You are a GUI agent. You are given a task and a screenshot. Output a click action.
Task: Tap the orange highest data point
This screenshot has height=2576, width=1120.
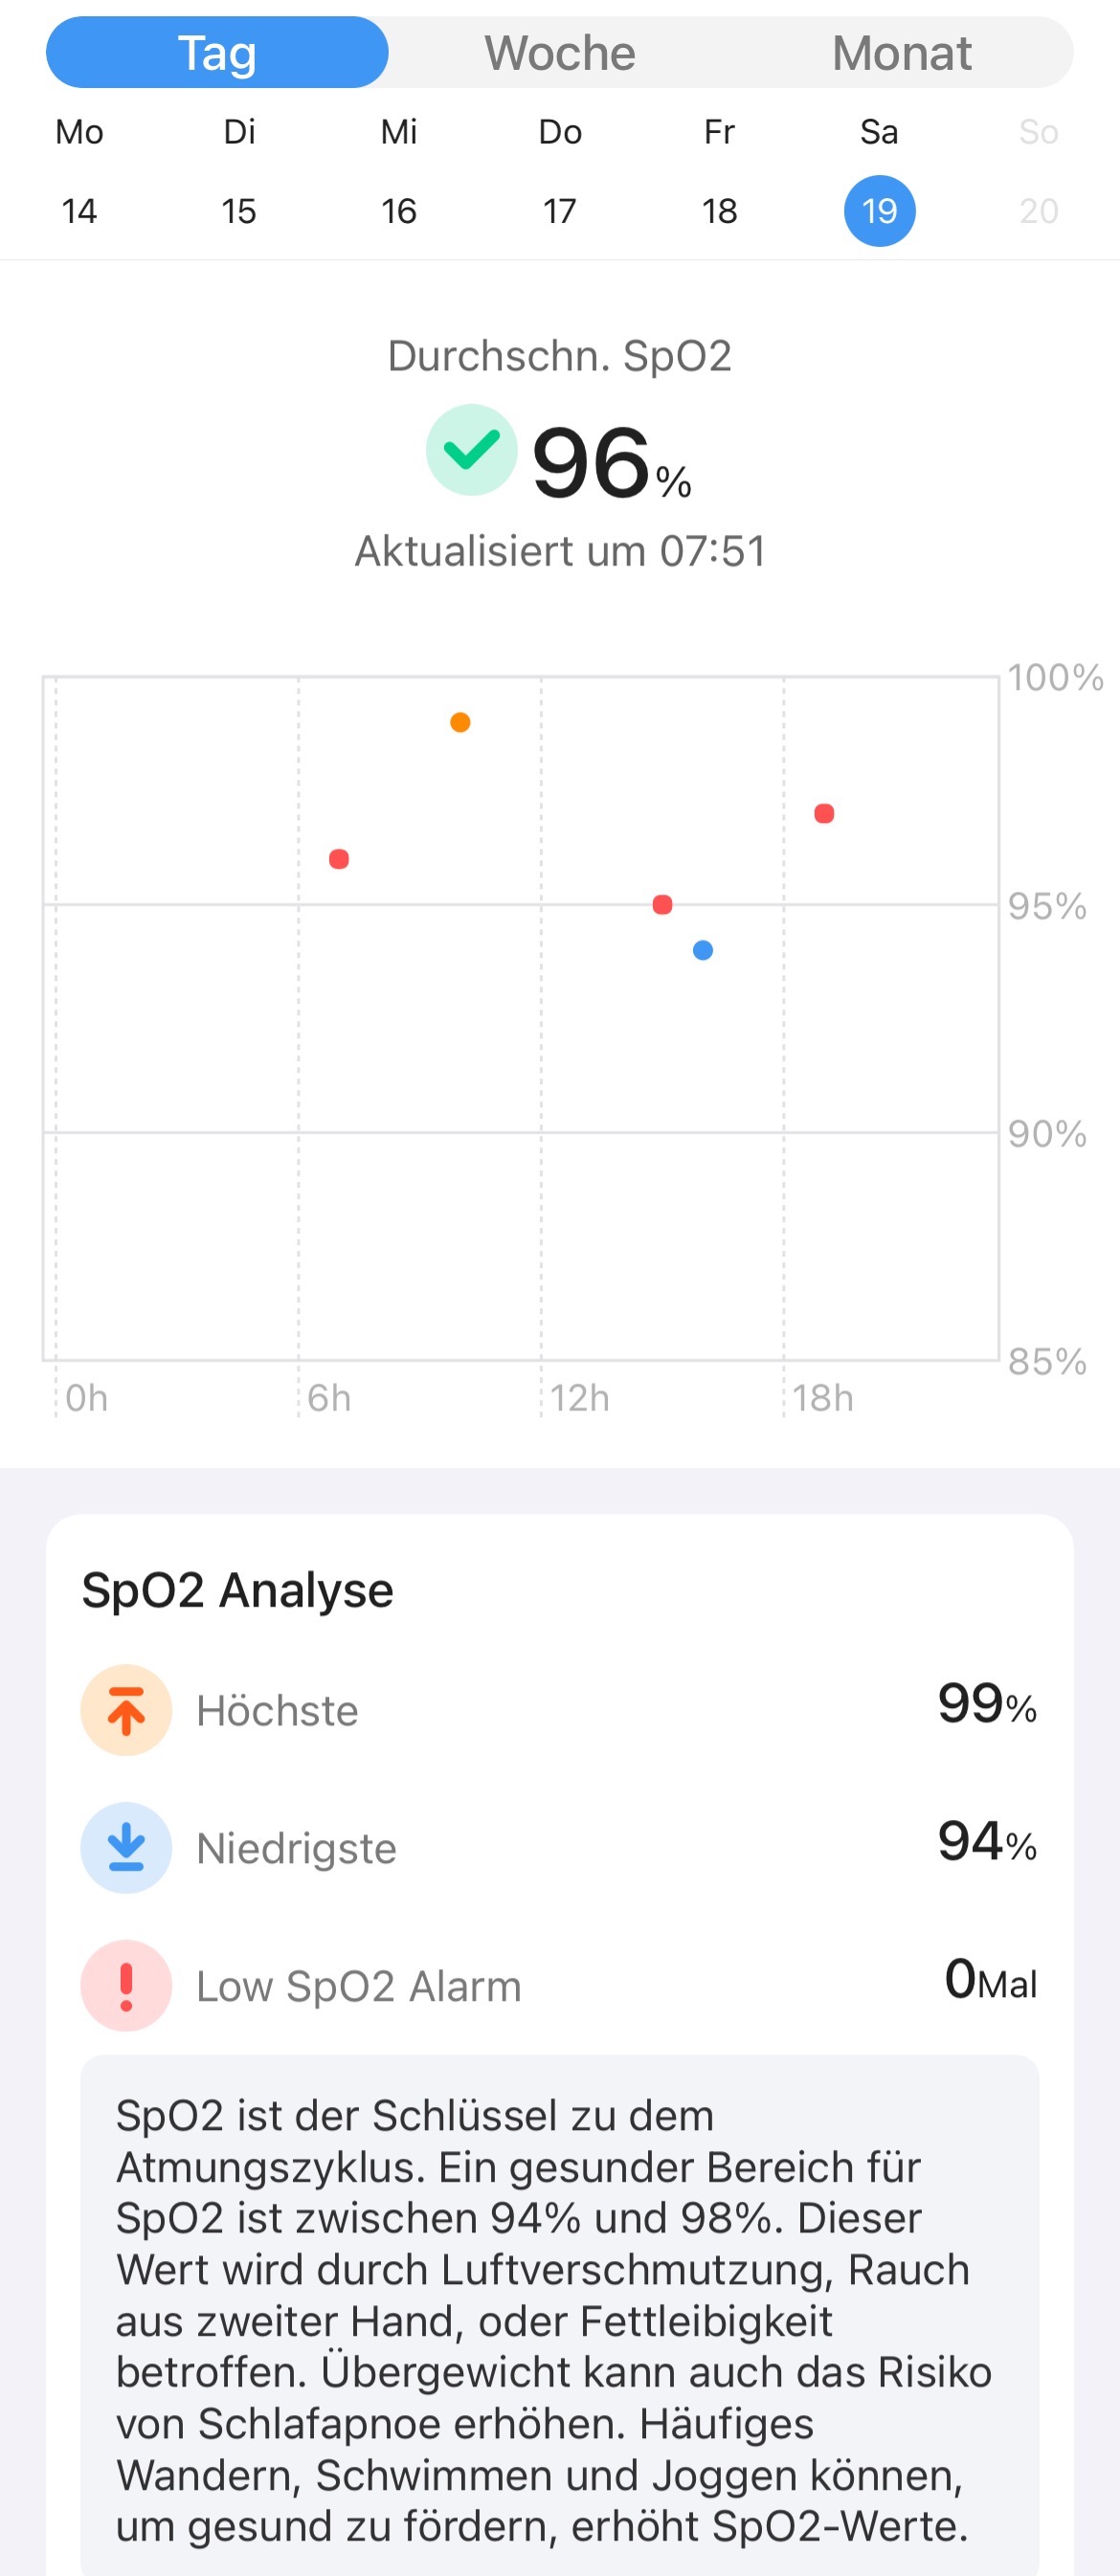[x=460, y=722]
